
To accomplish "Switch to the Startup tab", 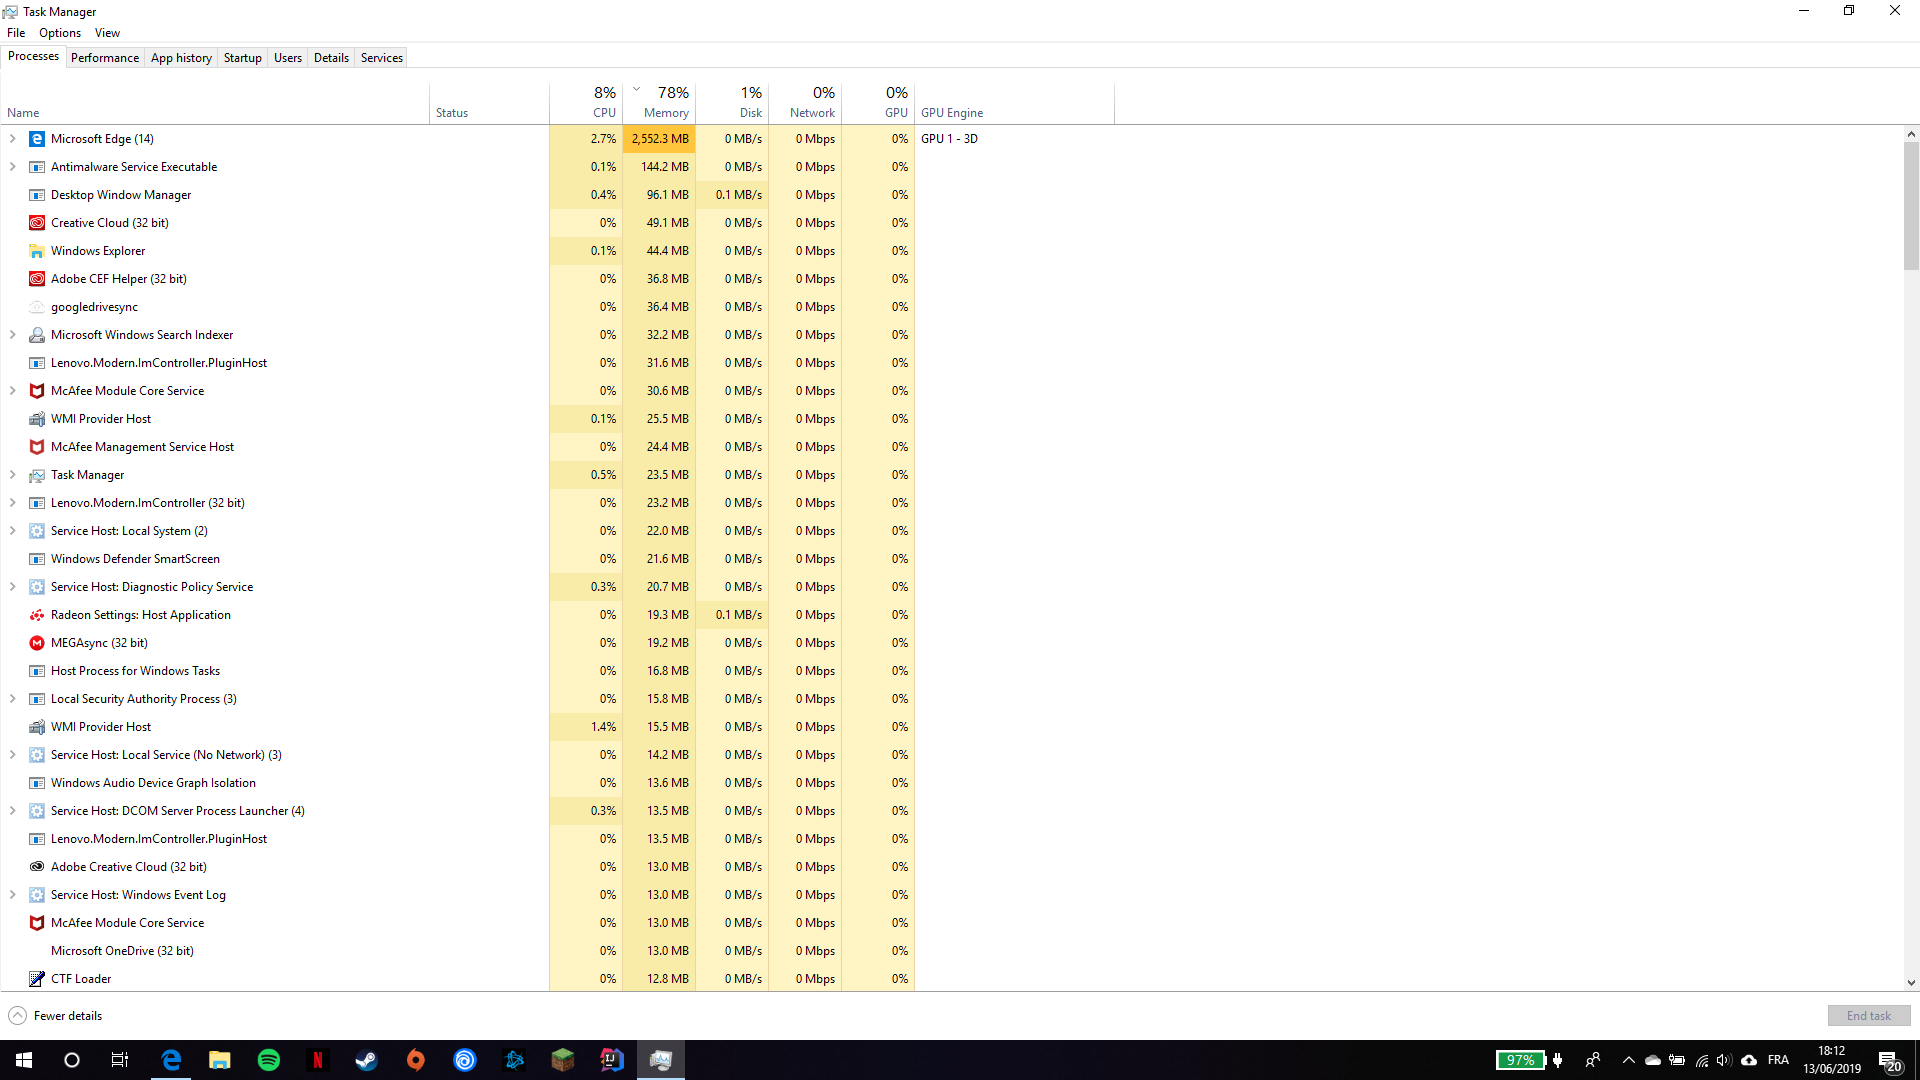I will tap(242, 58).
